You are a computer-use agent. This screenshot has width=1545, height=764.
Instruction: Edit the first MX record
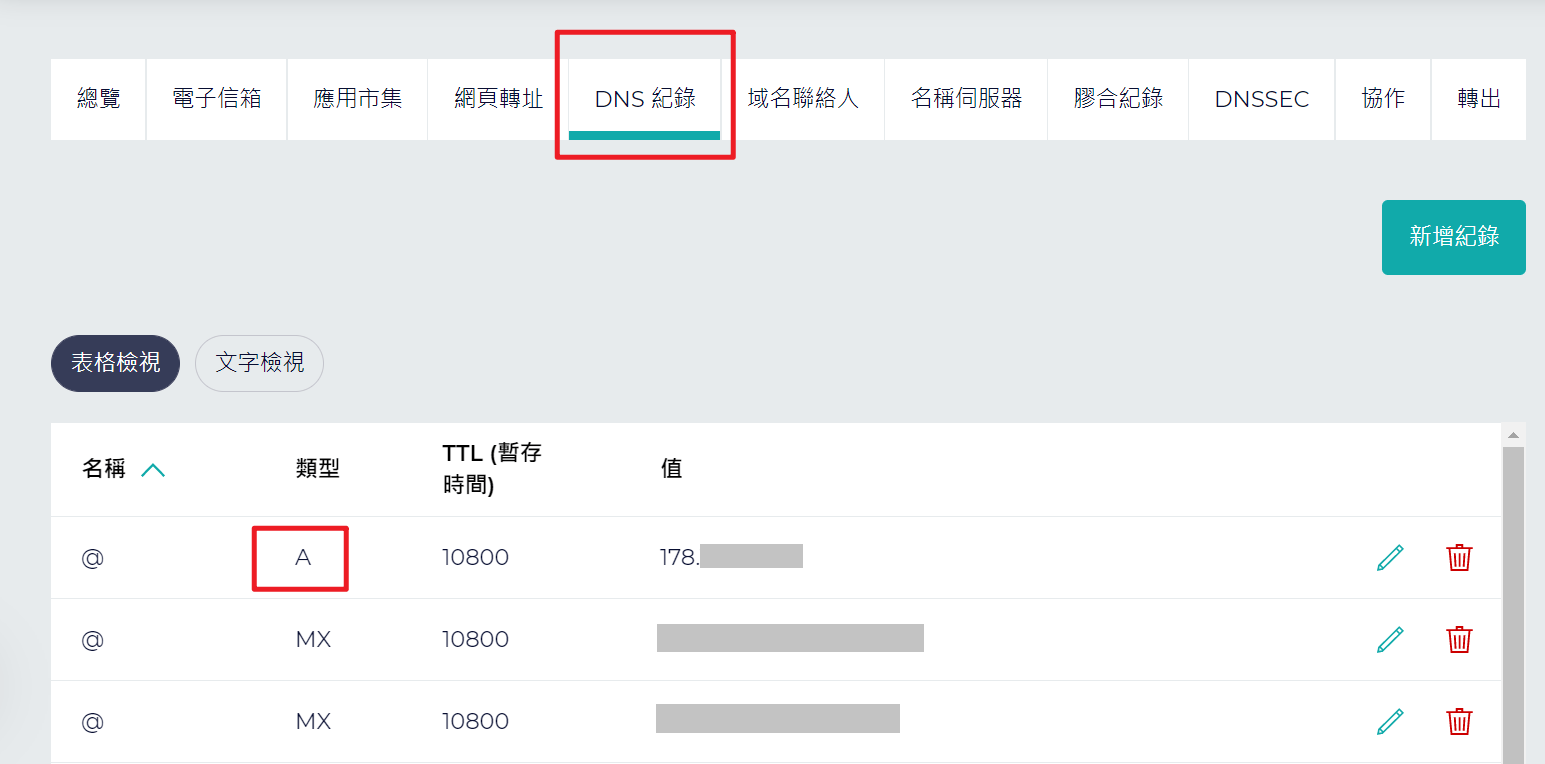coord(1390,639)
